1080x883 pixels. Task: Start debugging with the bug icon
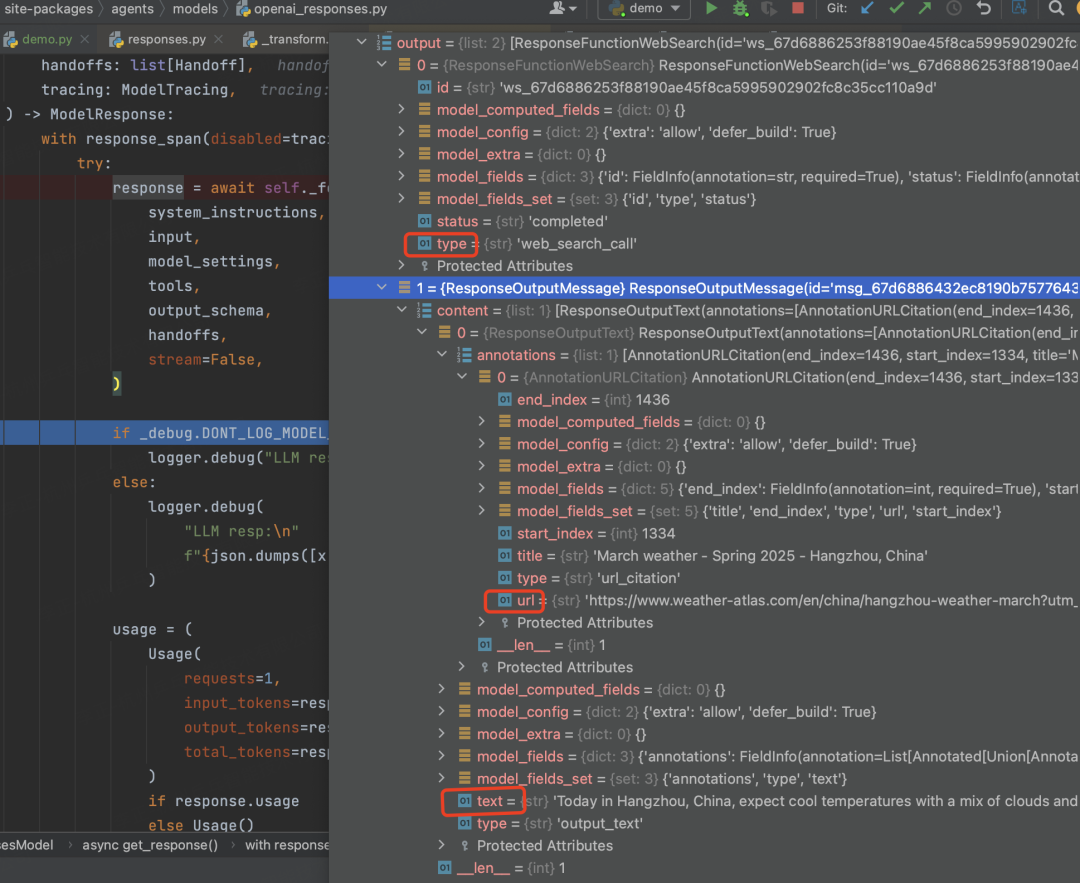tap(740, 9)
